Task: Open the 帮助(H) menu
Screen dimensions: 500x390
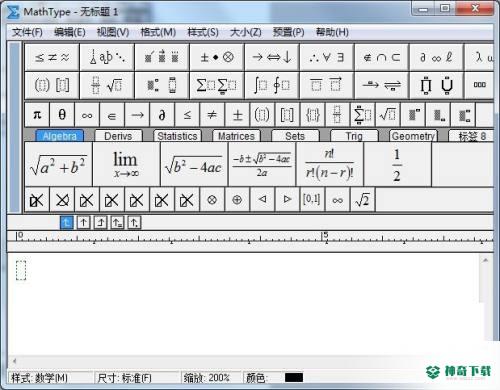Action: click(332, 32)
